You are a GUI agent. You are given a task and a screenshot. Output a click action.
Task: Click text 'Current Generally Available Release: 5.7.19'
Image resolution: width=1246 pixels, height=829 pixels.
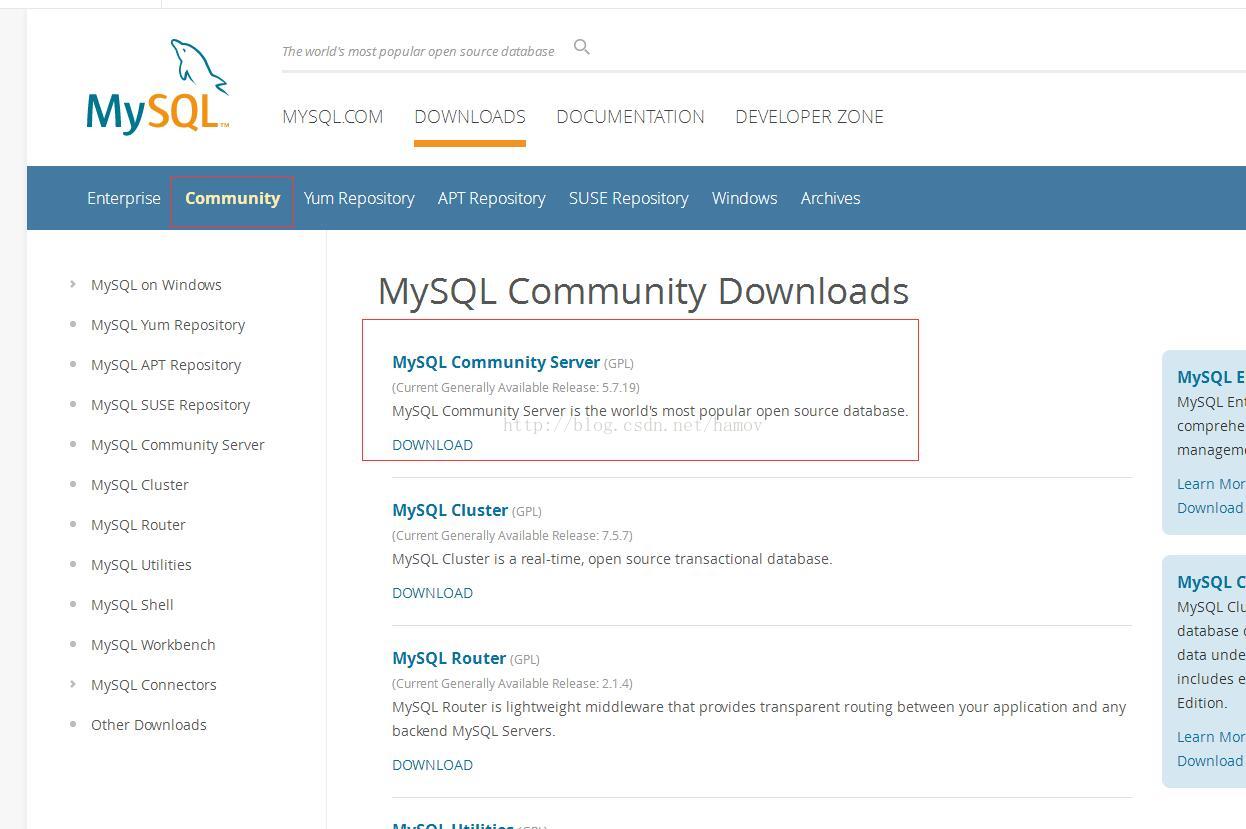coord(516,387)
